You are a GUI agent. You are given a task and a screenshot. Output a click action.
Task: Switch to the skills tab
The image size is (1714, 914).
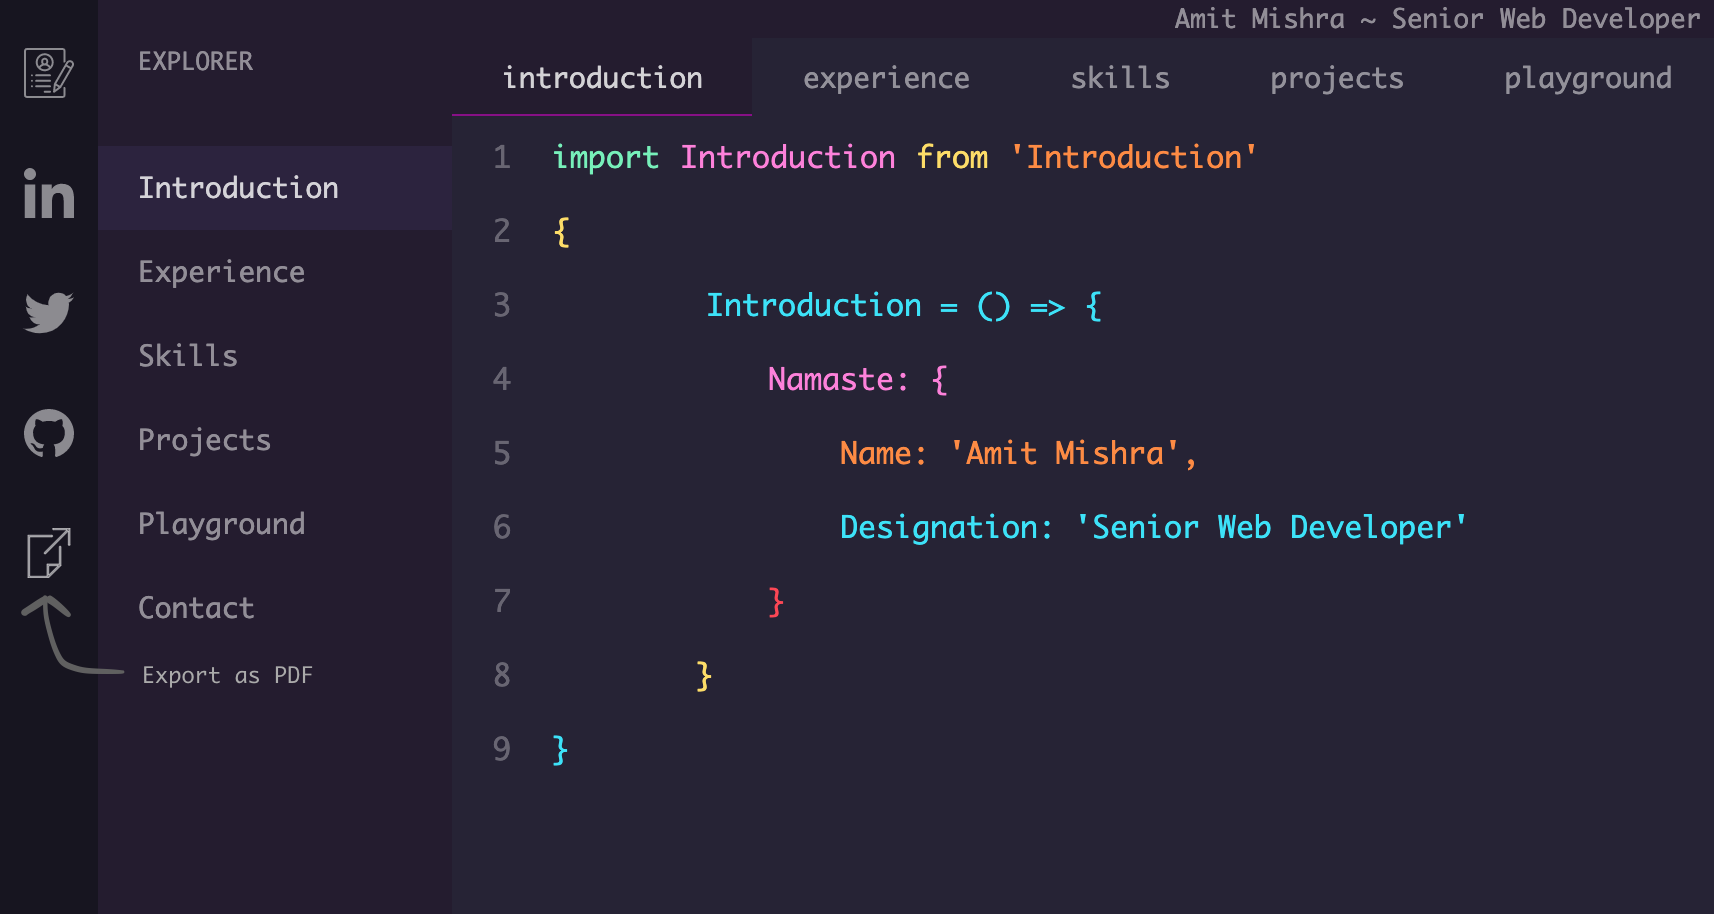tap(1120, 78)
